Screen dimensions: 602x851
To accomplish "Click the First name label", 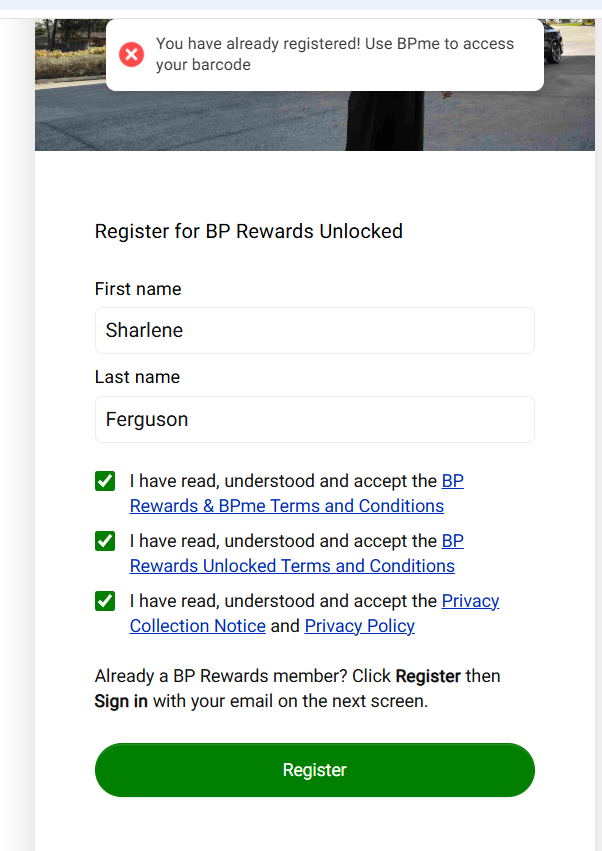I will click(138, 289).
